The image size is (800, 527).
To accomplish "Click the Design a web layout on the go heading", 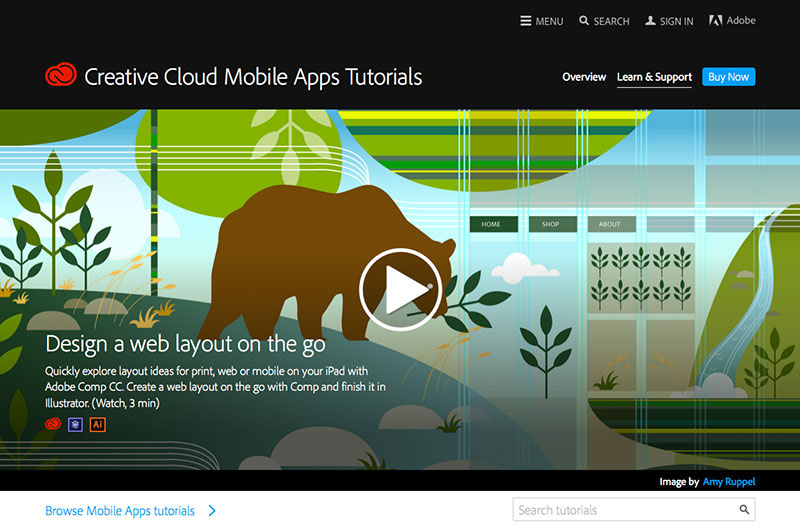I will 185,344.
